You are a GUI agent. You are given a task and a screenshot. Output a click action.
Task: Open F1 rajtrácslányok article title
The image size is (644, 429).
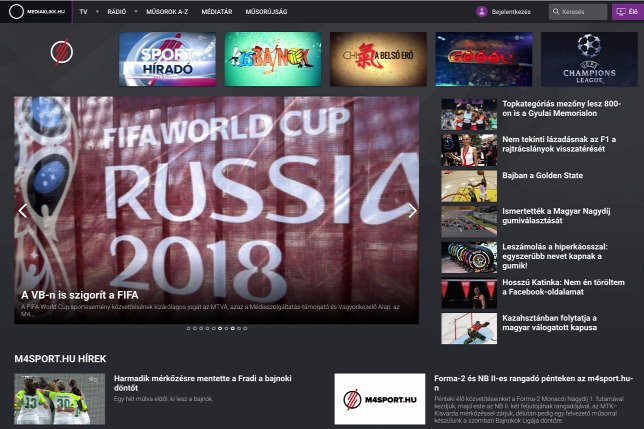click(559, 144)
